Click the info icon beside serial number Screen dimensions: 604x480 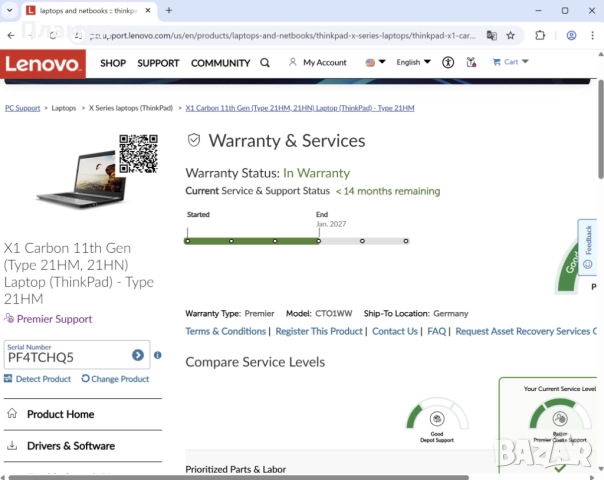[158, 355]
